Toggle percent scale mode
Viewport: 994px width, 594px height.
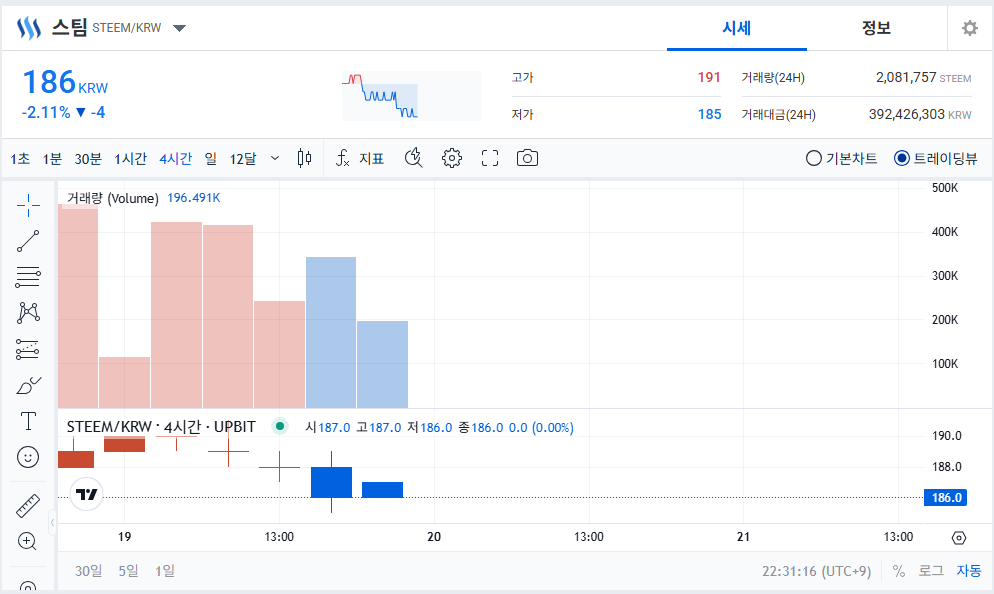pos(899,571)
